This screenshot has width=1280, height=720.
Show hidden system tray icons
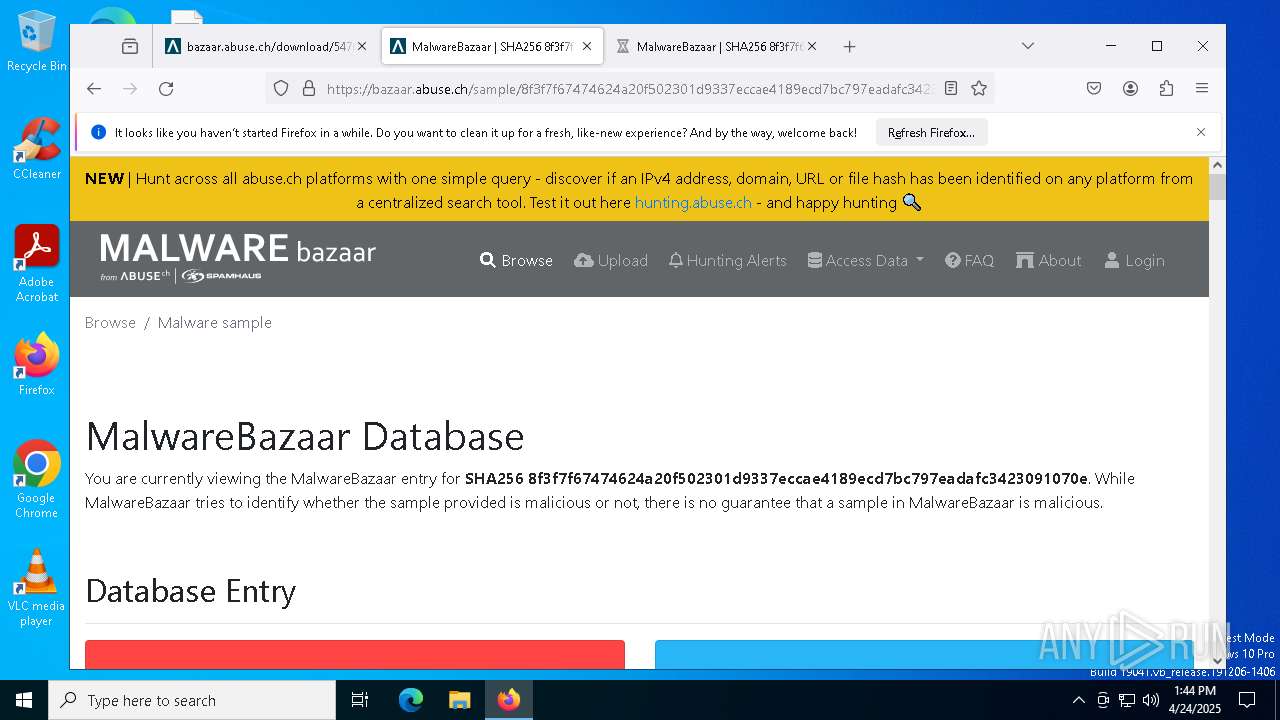coord(1078,700)
